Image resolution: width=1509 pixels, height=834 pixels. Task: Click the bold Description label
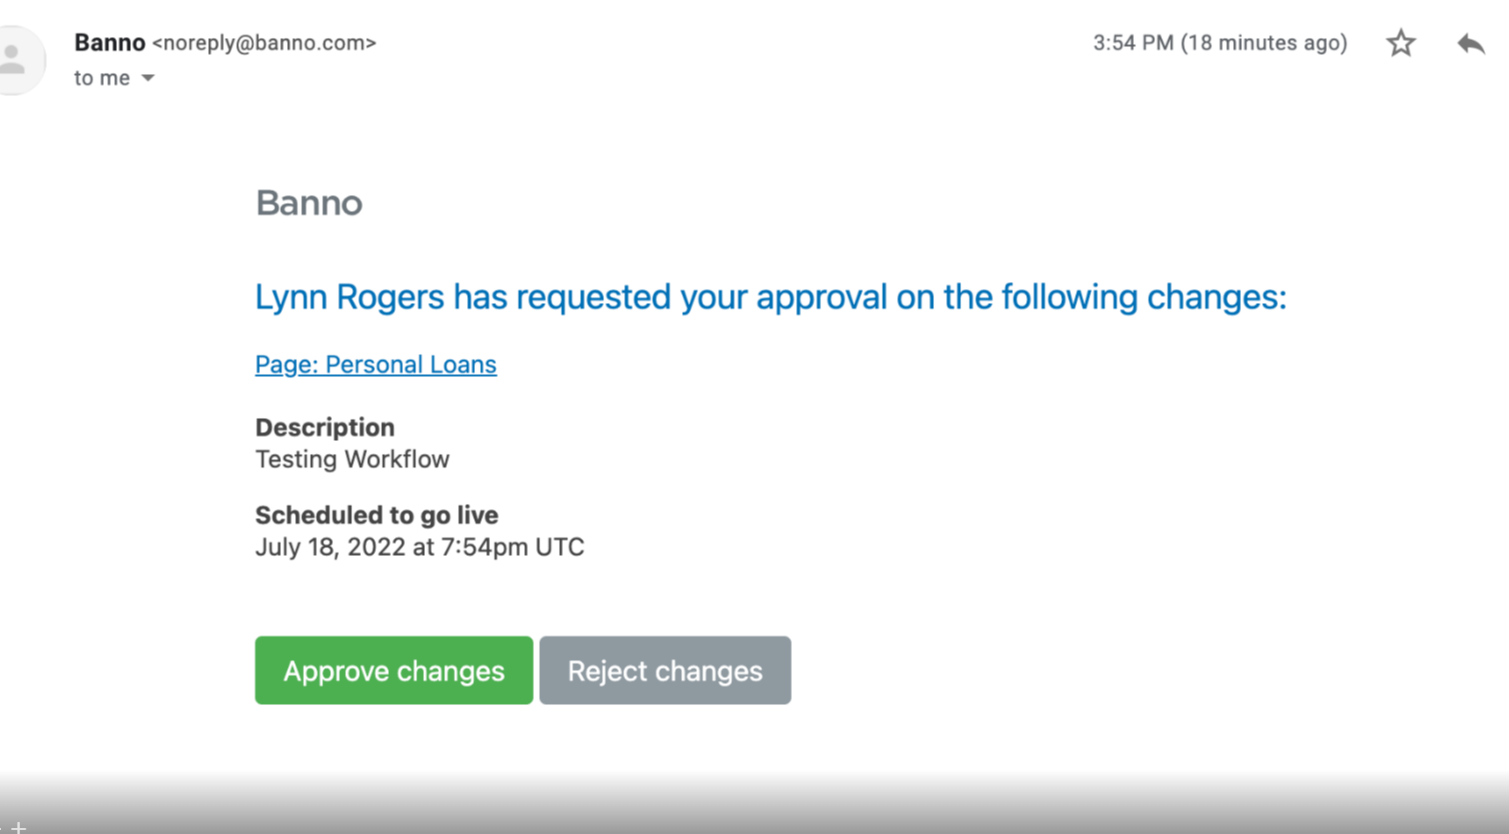(x=324, y=427)
